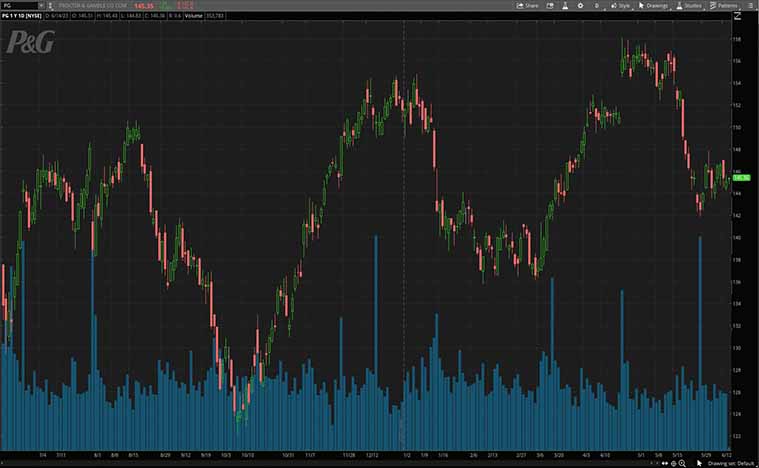This screenshot has width=759, height=468.
Task: Click the Volume label in chart header
Action: click(193, 16)
